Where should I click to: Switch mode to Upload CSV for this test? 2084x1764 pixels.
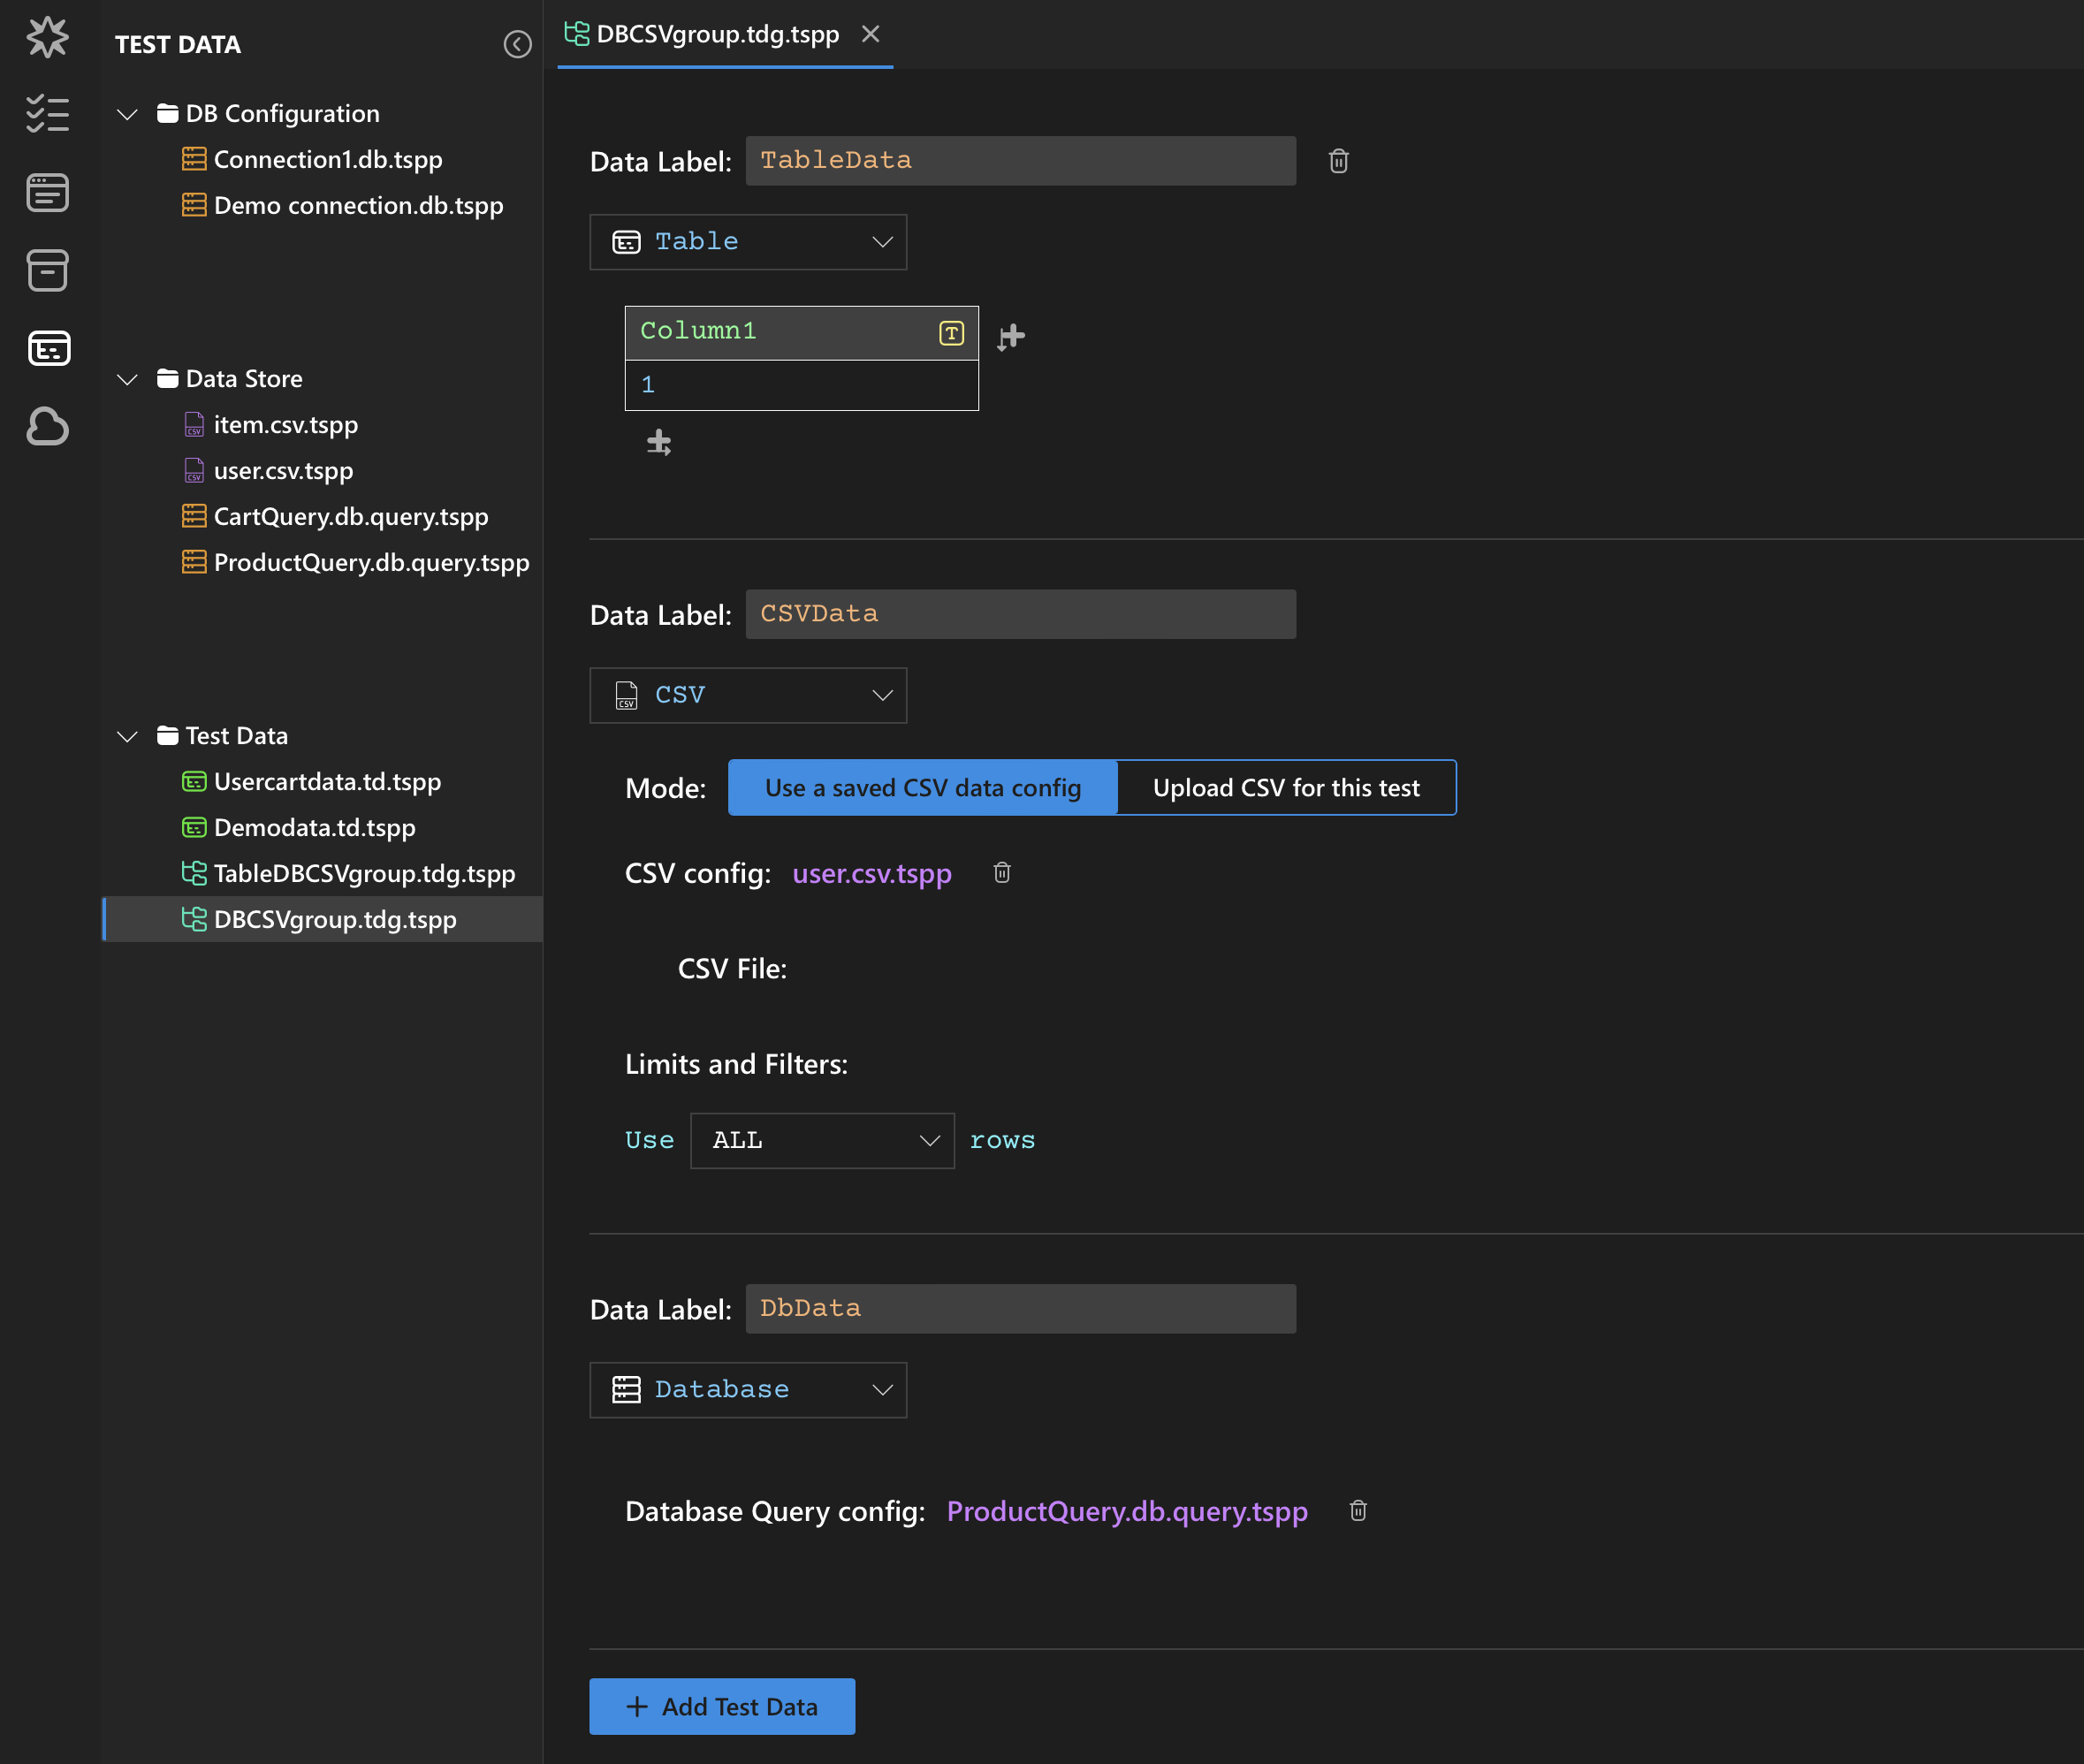tap(1285, 788)
